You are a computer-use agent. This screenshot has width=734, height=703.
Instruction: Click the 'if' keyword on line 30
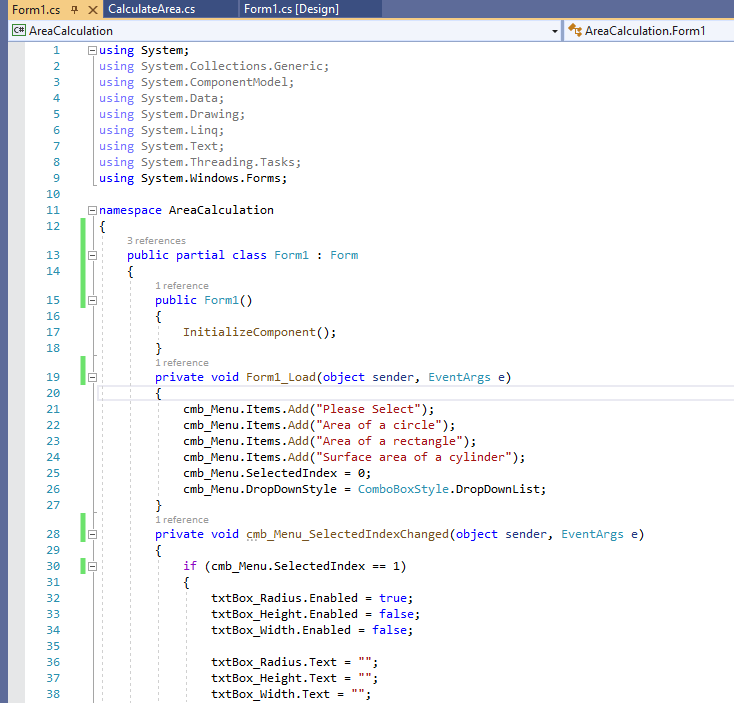coord(190,566)
